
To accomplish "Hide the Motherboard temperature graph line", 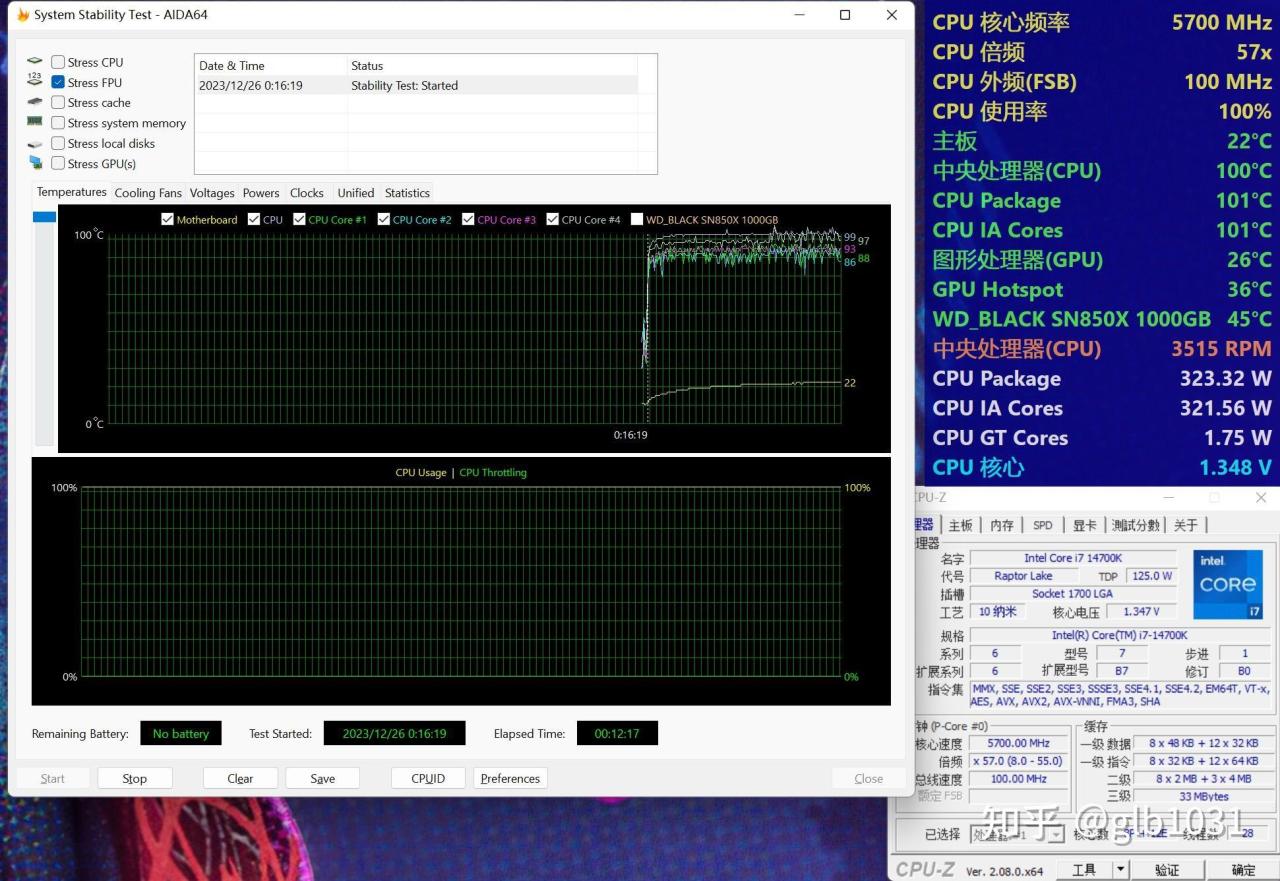I will click(x=167, y=219).
